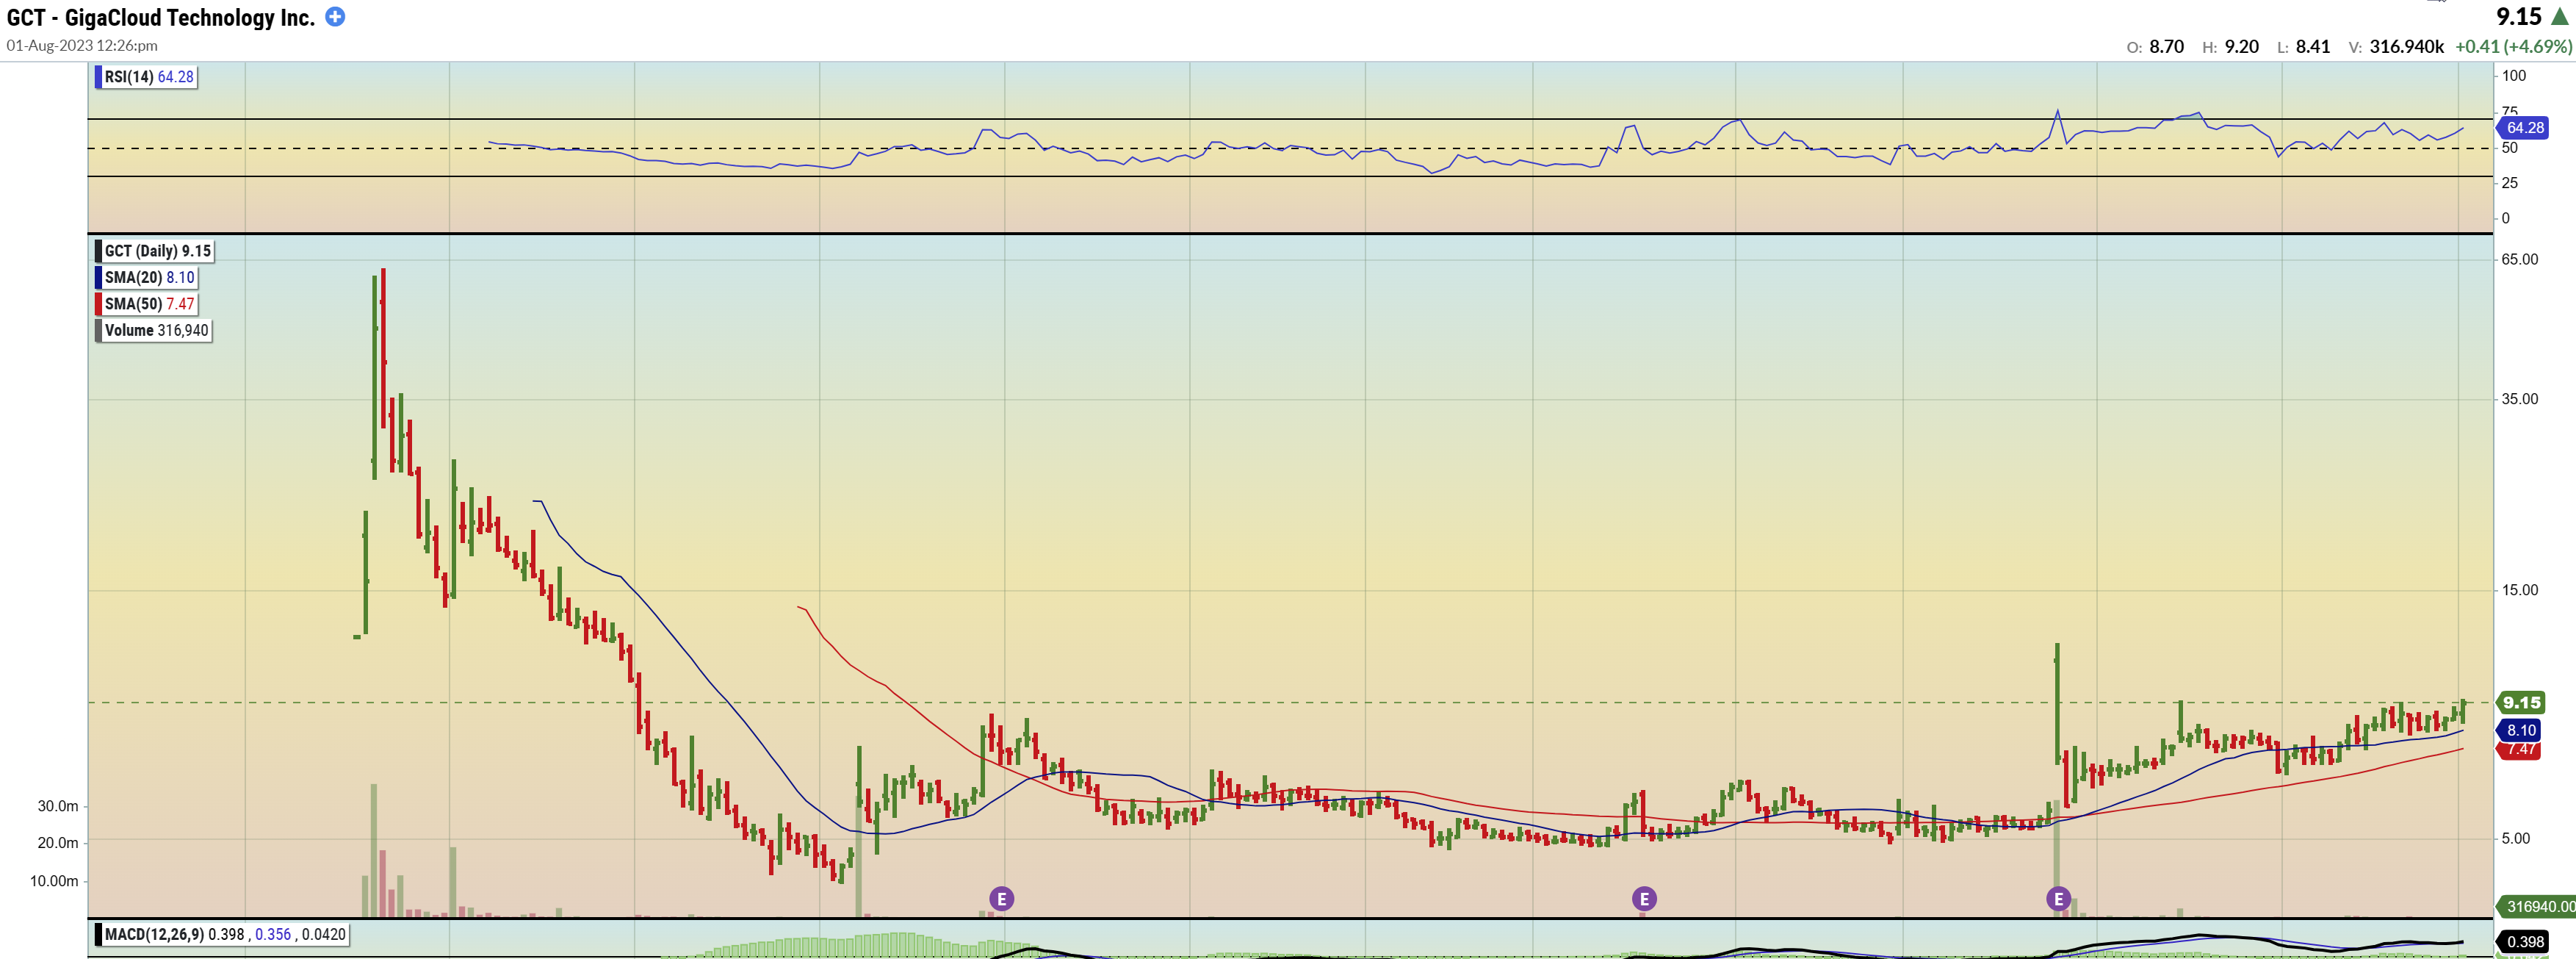Click the green 9.15 price tag on axis
This screenshot has width=2576, height=959.
(2521, 702)
